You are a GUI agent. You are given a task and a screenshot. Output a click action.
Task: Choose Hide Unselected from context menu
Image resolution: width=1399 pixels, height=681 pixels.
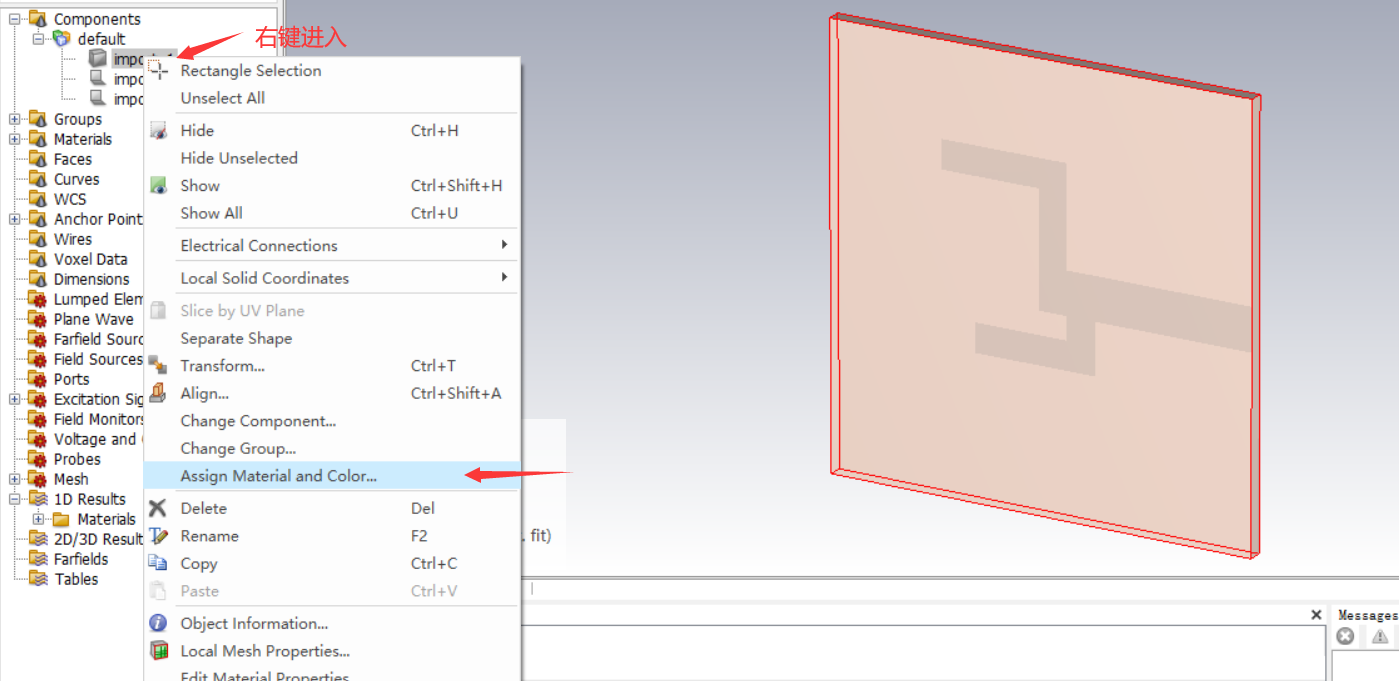point(331,158)
